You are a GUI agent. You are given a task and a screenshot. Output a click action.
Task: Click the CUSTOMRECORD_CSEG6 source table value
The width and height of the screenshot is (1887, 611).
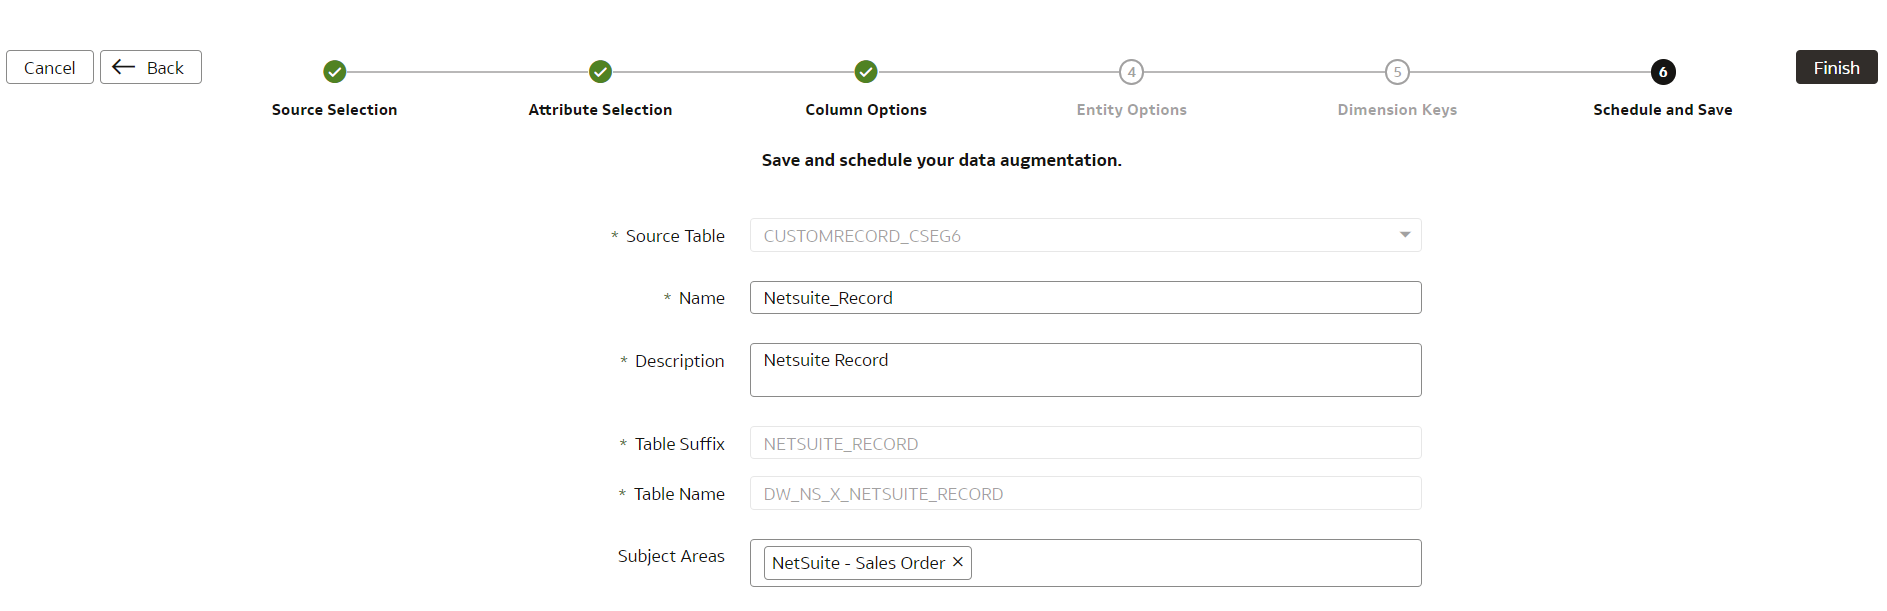pyautogui.click(x=862, y=236)
